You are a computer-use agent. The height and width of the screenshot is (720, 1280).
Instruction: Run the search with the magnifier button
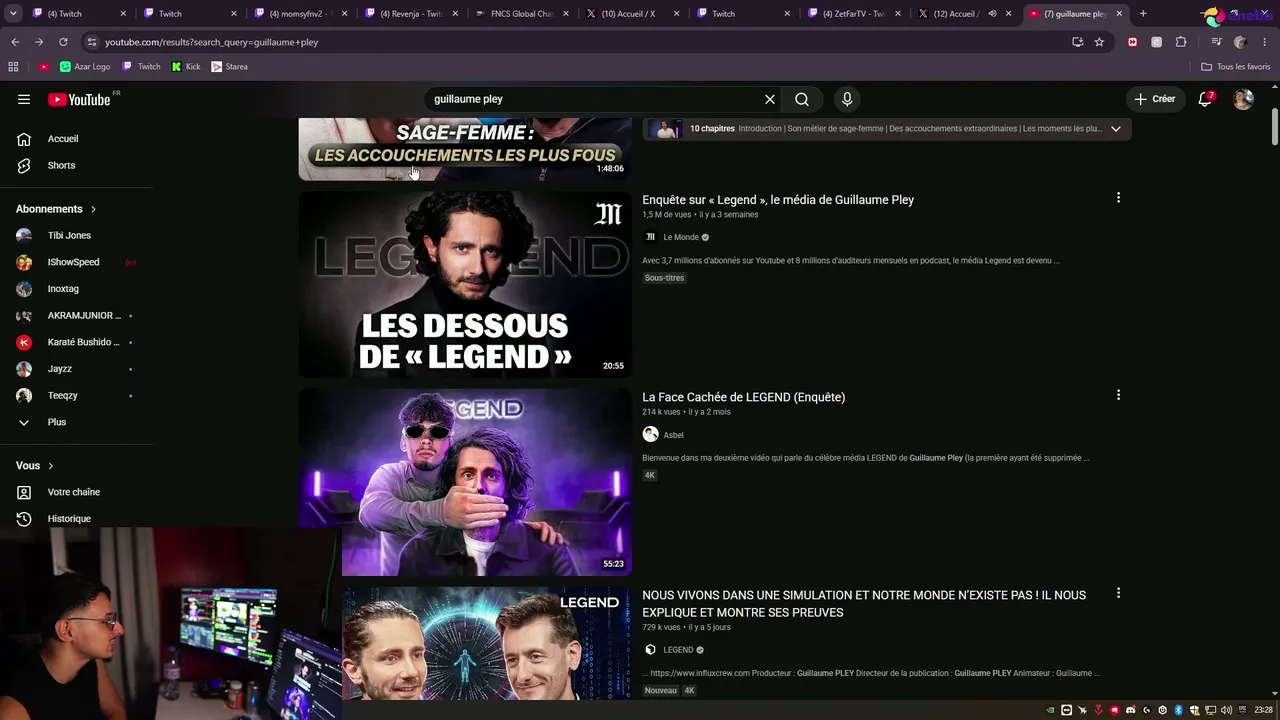pyautogui.click(x=802, y=99)
